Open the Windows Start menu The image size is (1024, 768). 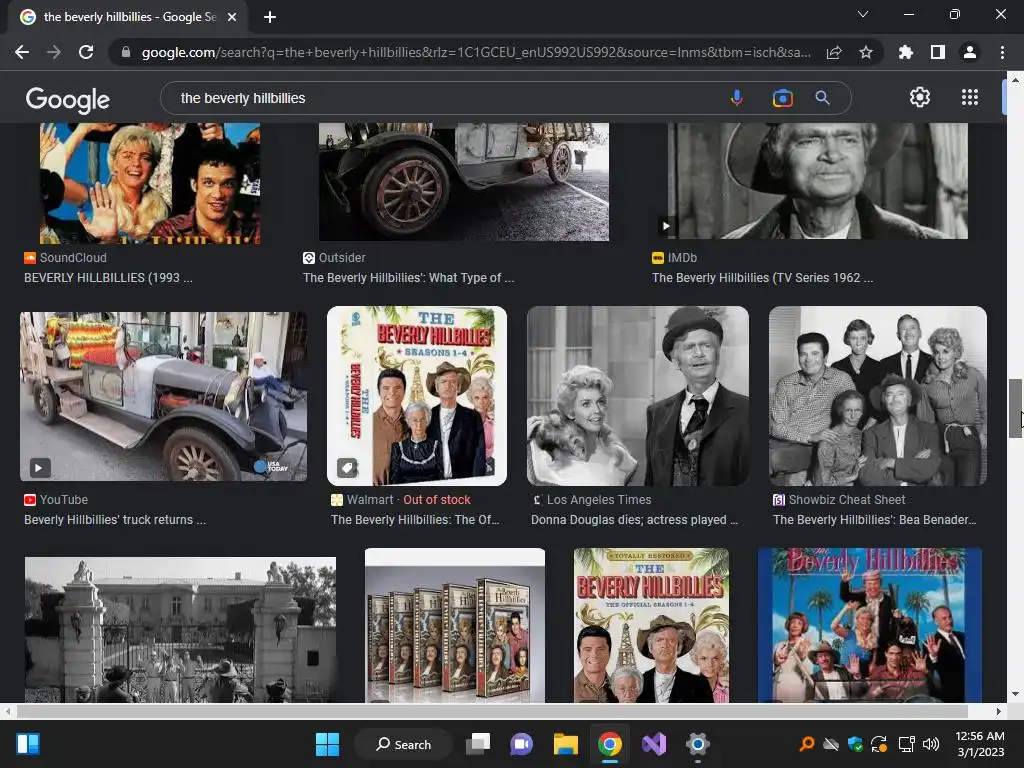coord(327,744)
